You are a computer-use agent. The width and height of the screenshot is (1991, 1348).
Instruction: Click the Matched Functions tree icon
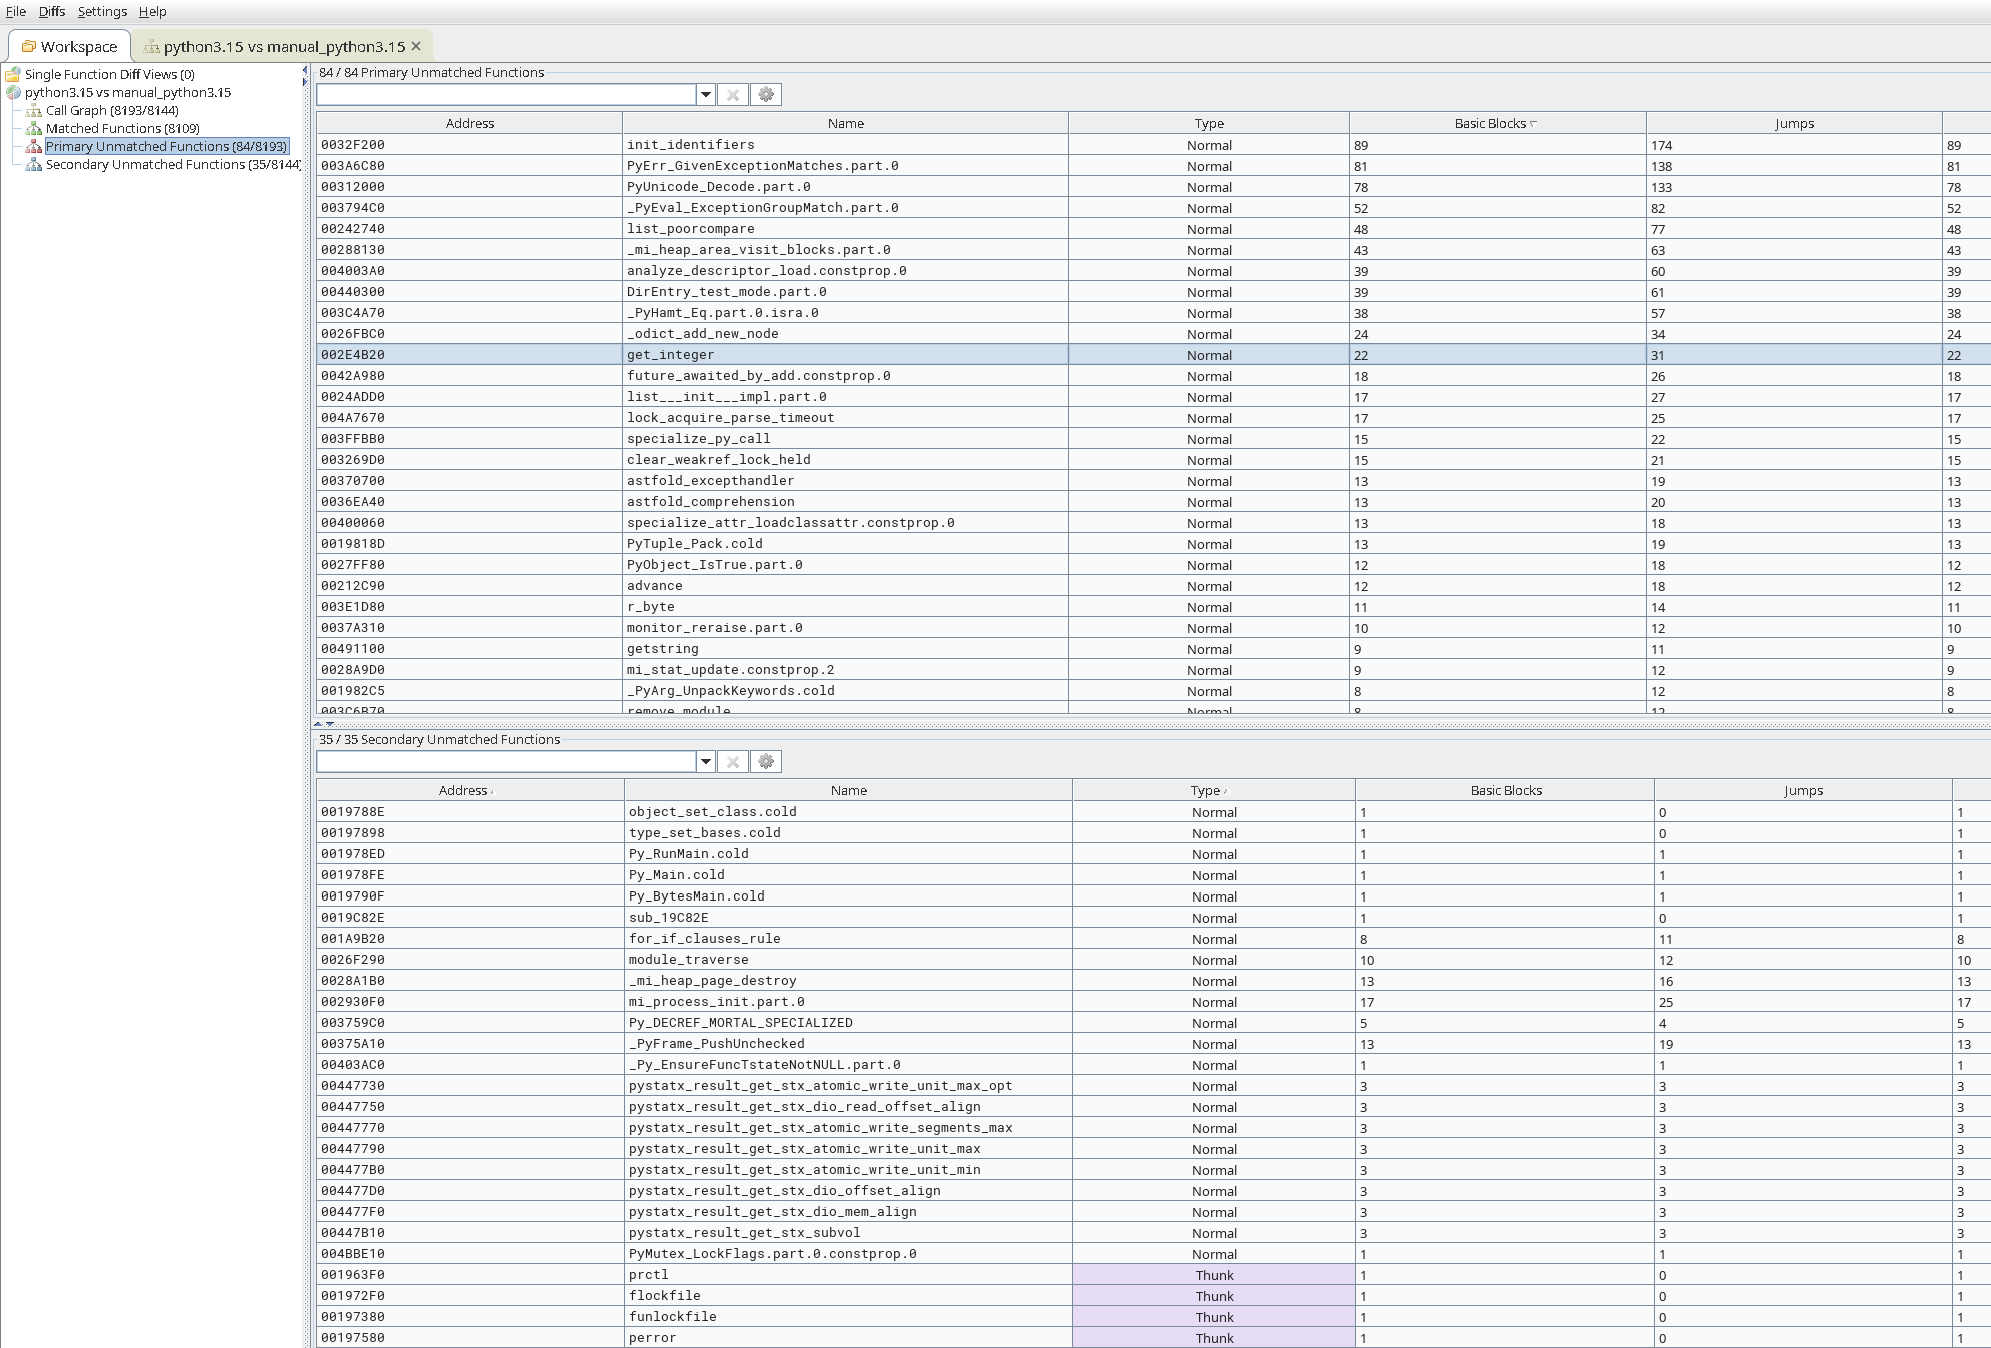pyautogui.click(x=33, y=129)
